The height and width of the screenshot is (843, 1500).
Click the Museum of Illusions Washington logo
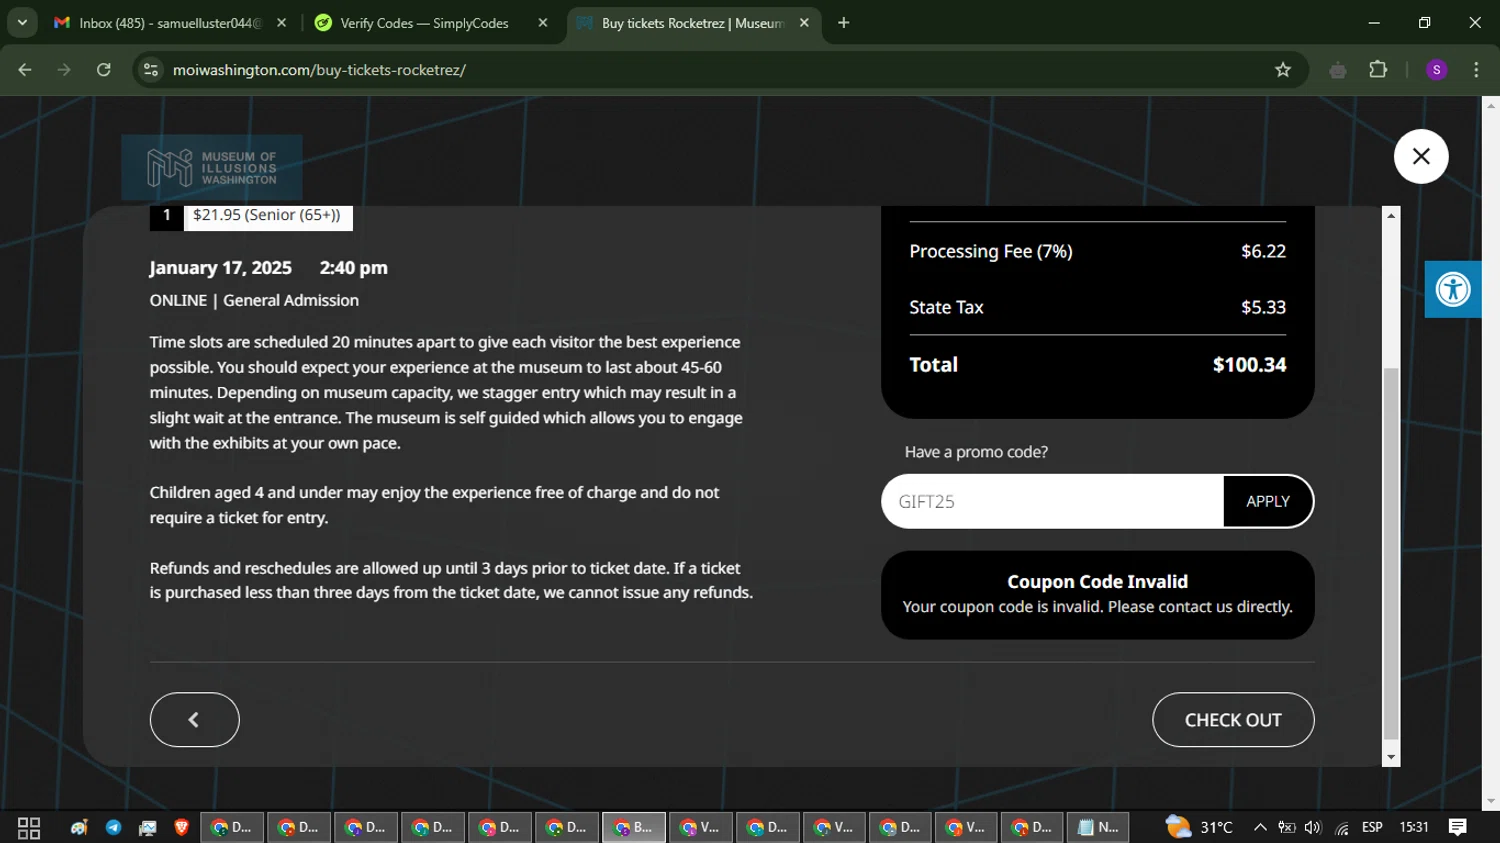point(212,167)
